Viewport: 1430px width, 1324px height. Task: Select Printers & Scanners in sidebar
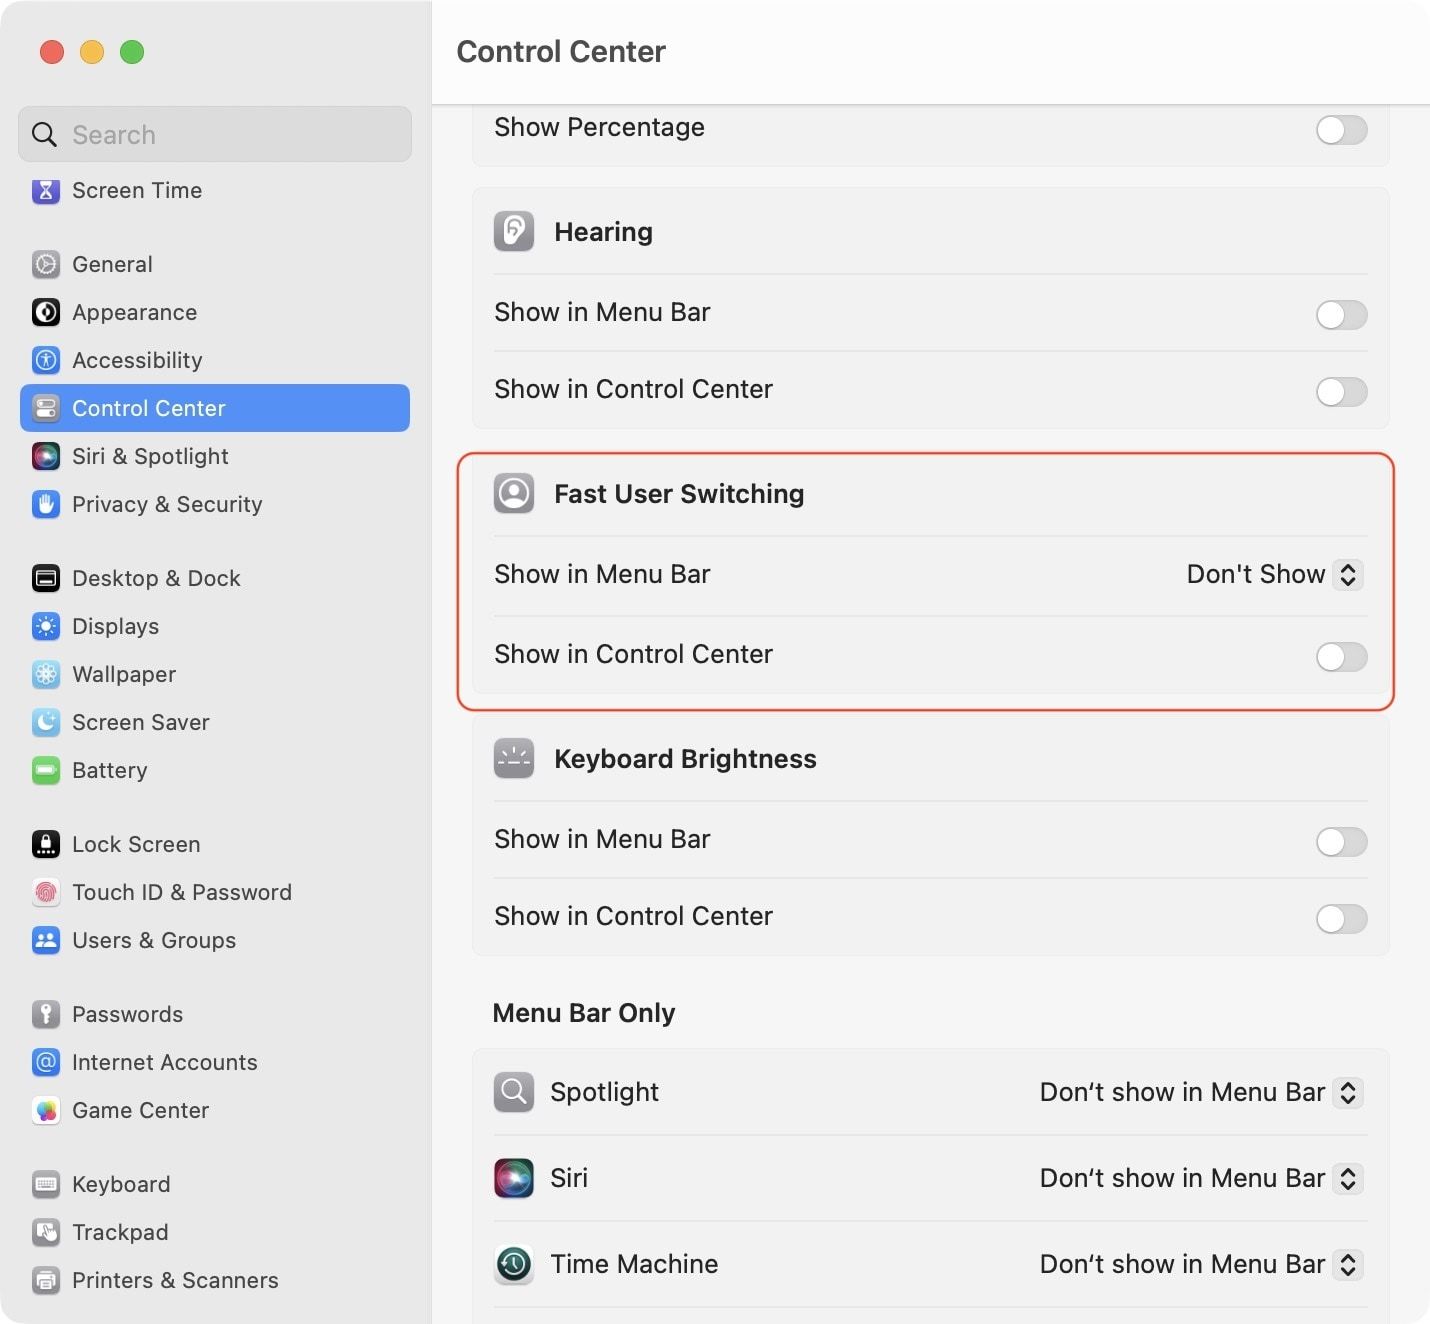click(x=175, y=1280)
